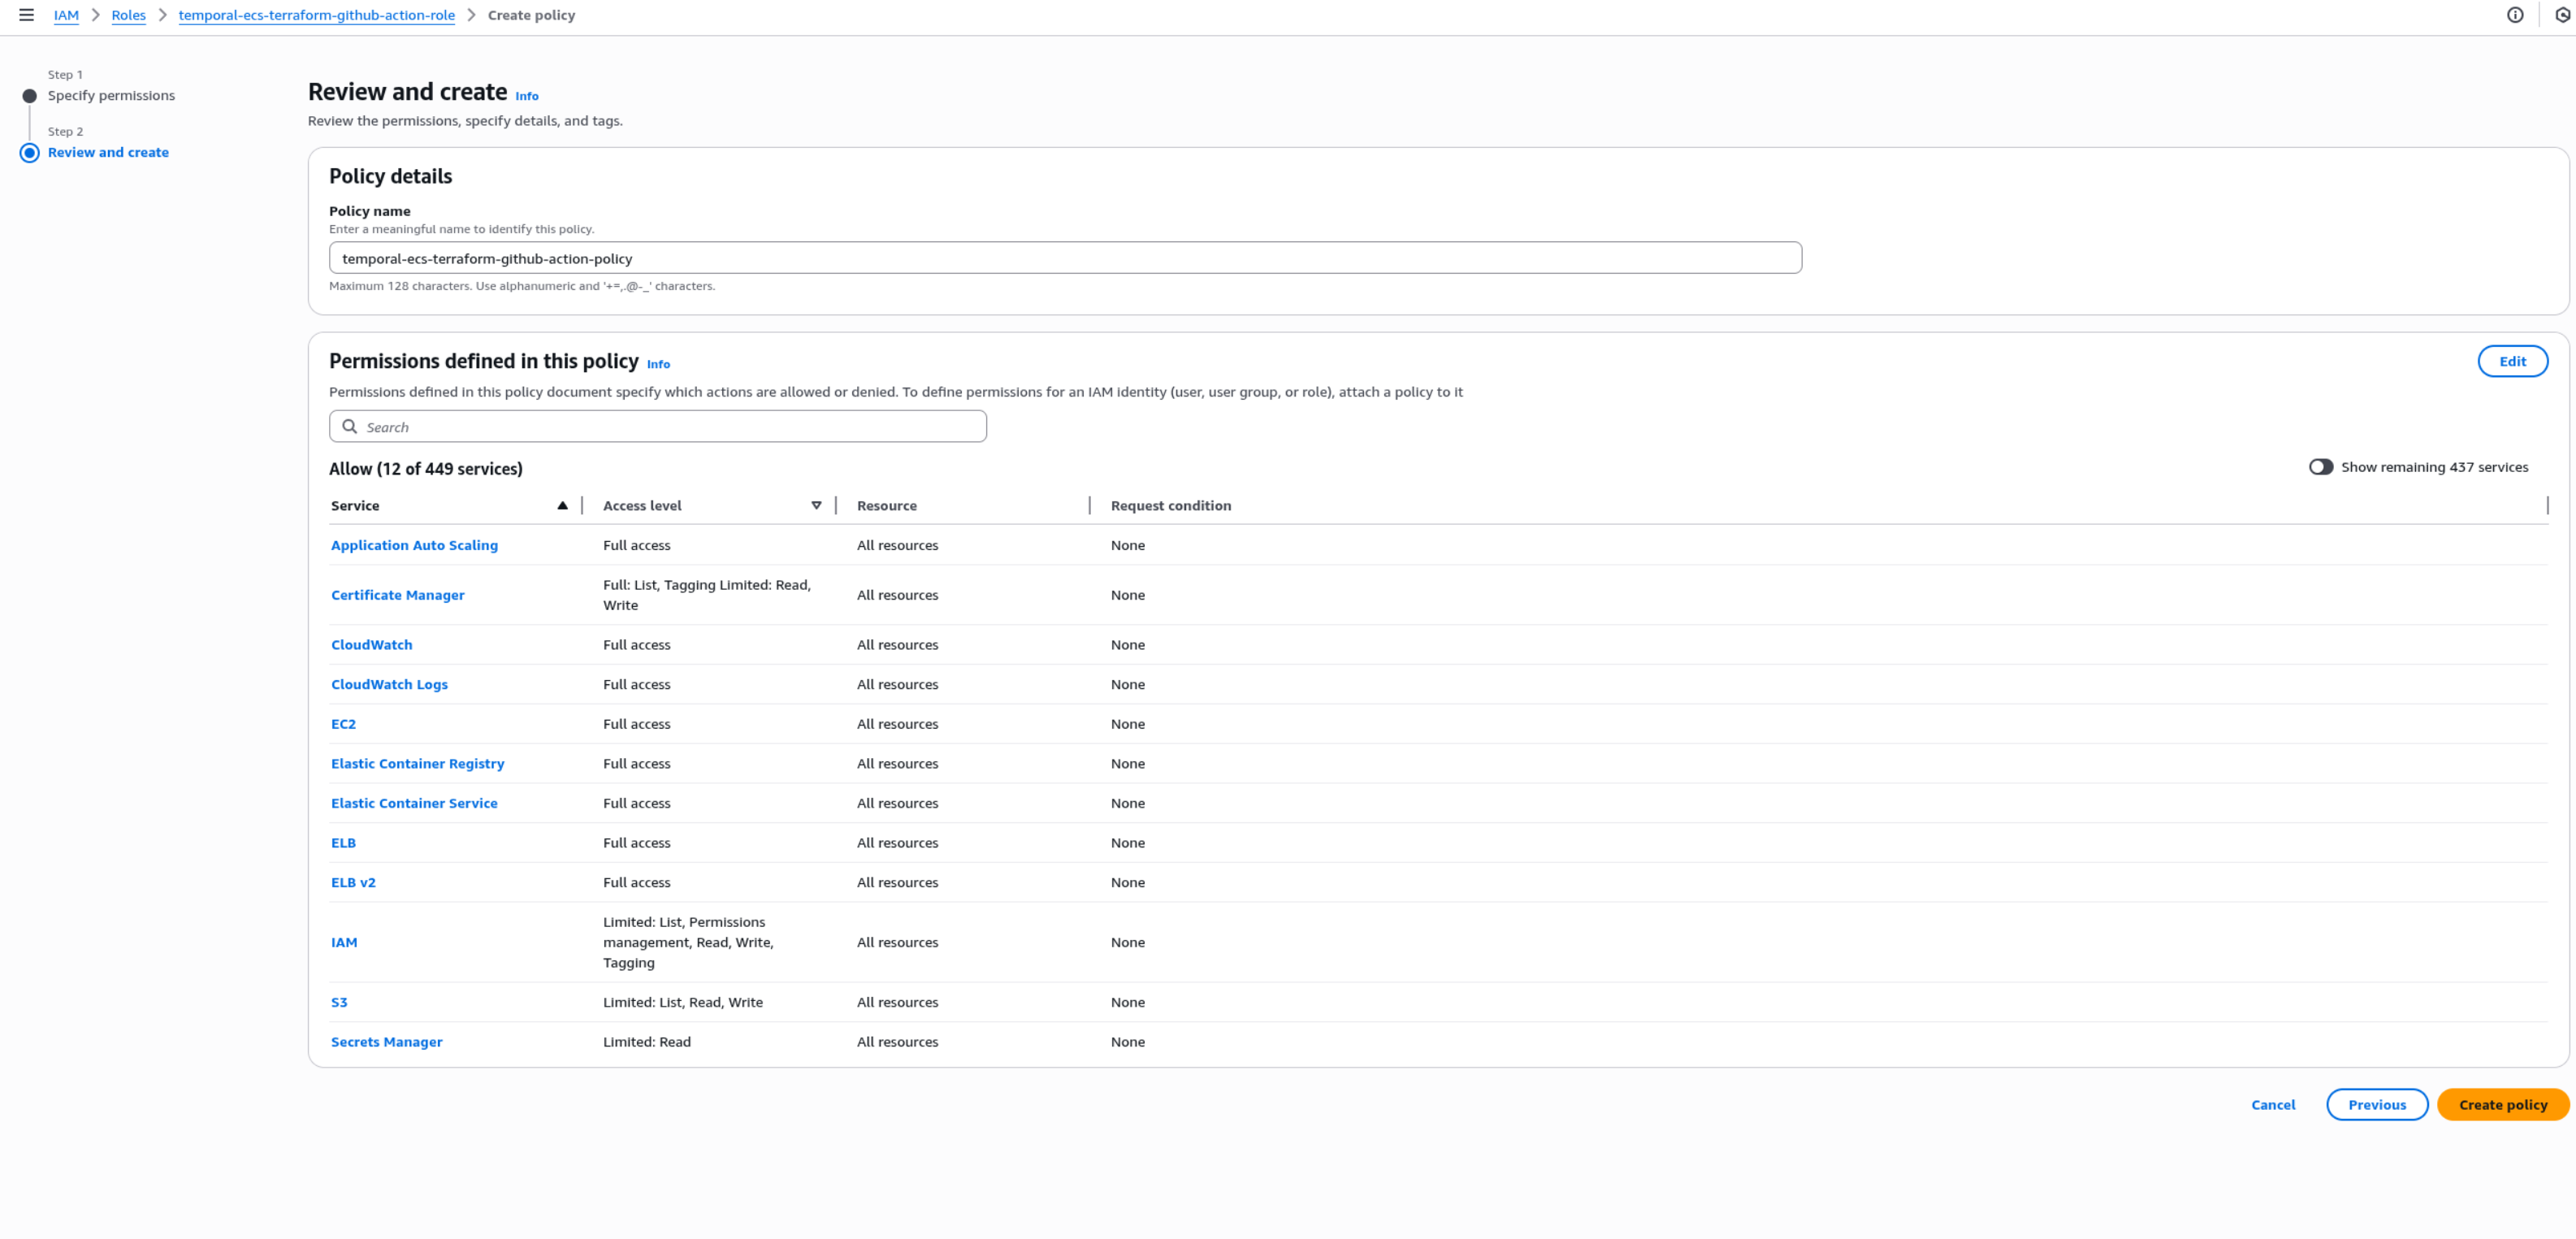
Task: Open Roles breadcrumb link
Action: [x=128, y=15]
